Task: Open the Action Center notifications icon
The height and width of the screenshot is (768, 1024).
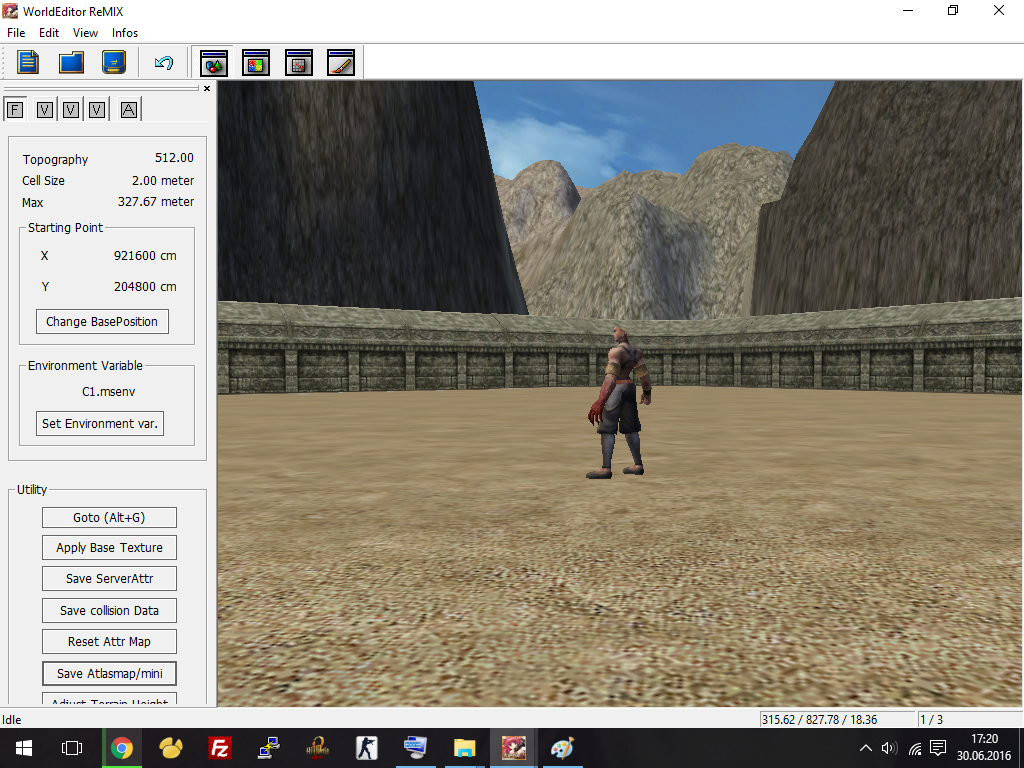Action: 938,748
